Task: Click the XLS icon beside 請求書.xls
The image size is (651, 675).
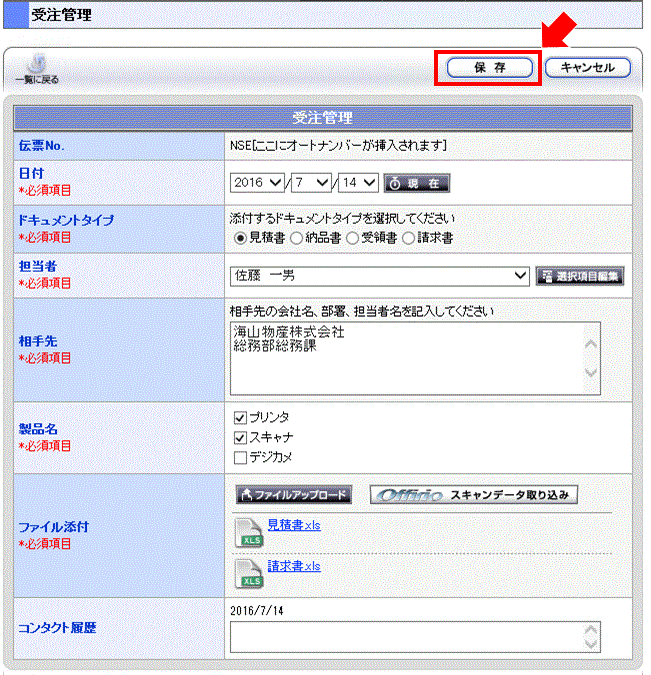Action: 248,572
